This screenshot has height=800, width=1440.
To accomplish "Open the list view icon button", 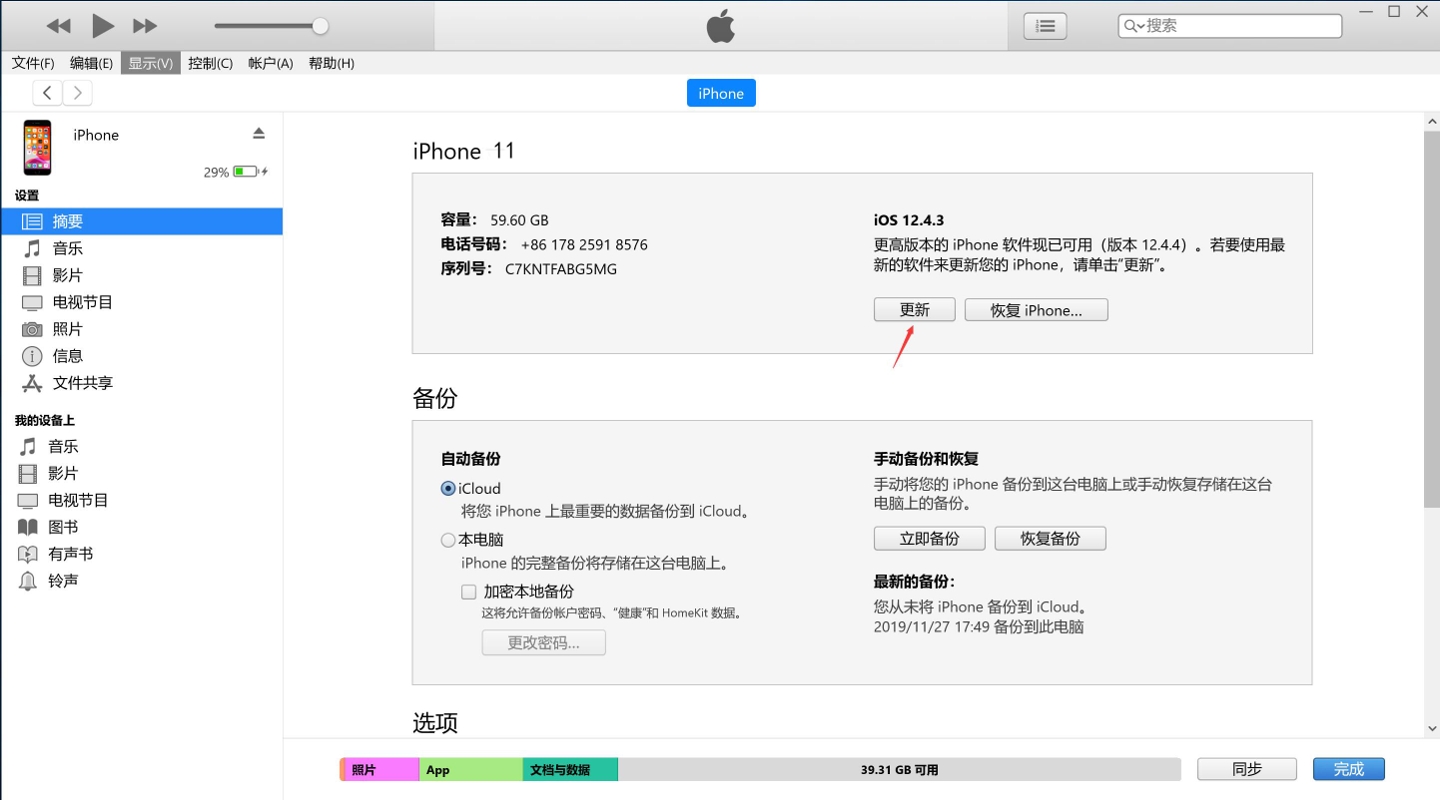I will point(1045,26).
